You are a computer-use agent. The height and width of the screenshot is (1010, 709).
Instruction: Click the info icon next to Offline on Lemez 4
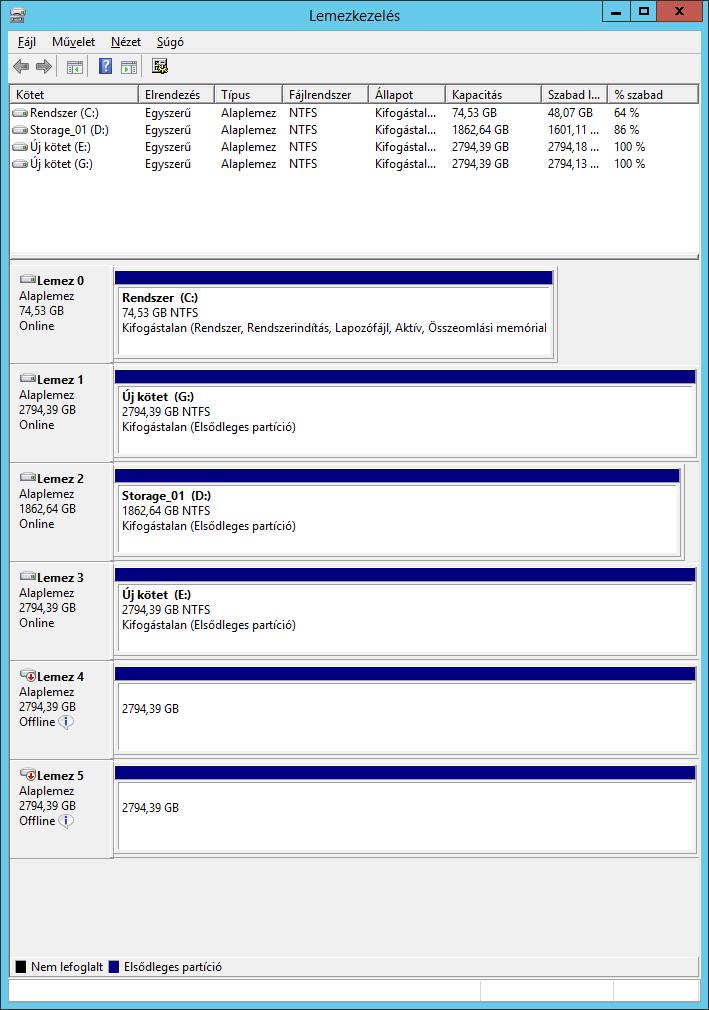[66, 722]
